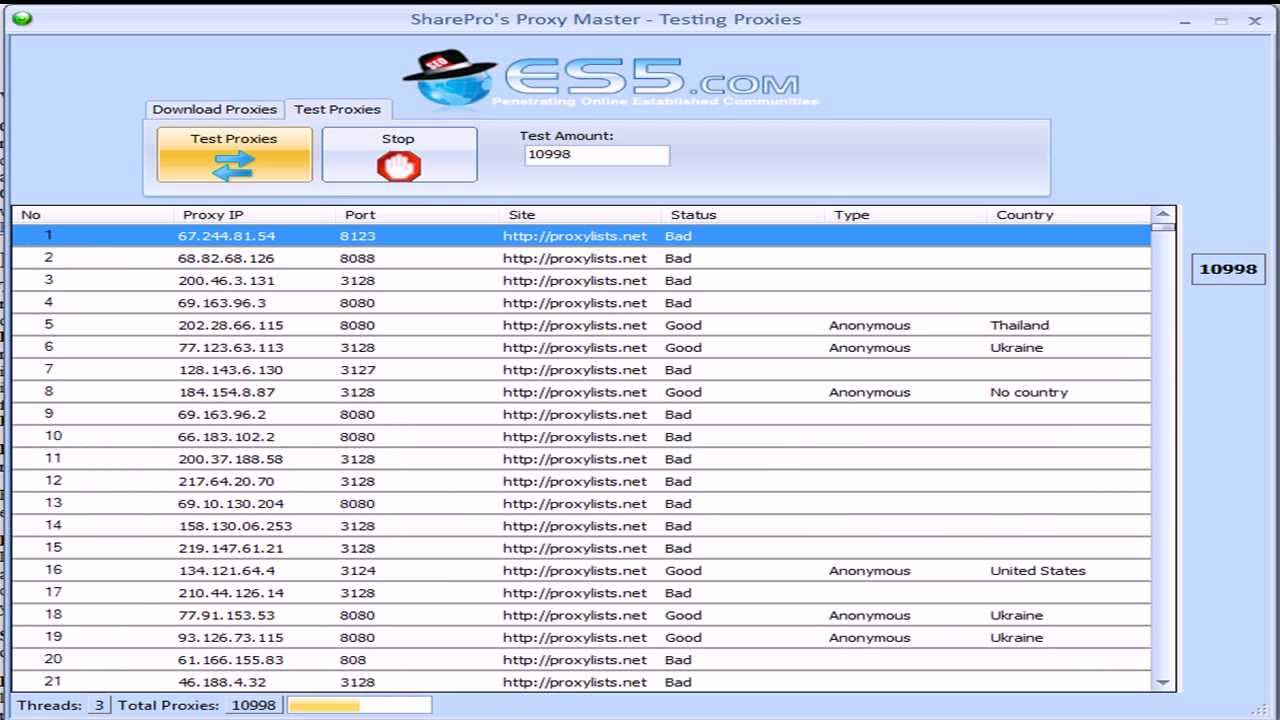1280x720 pixels.
Task: Minimize the Proxy Master window
Action: 1185,21
